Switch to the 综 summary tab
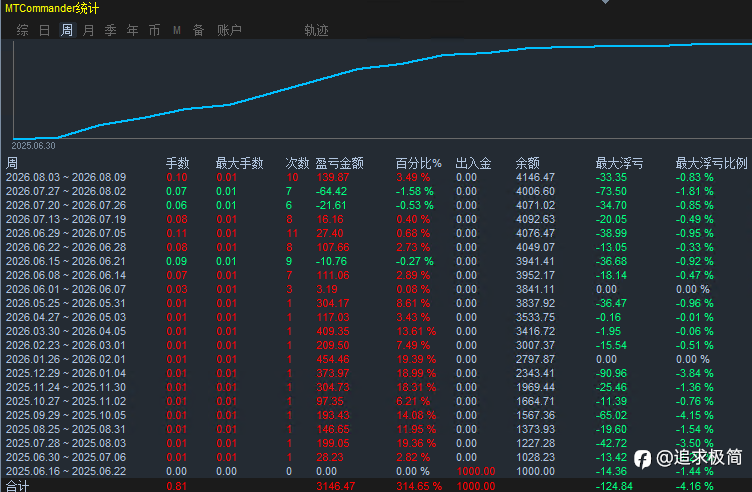 [x=23, y=30]
